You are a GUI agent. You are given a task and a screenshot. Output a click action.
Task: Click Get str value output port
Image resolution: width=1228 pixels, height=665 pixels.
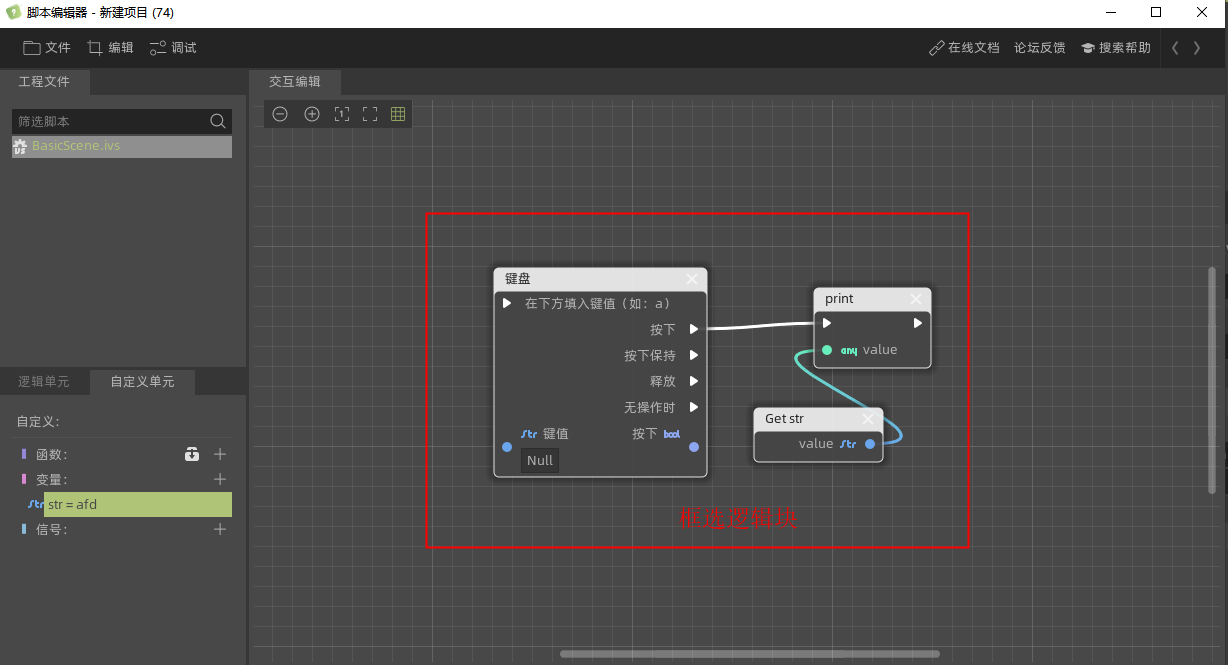point(870,444)
